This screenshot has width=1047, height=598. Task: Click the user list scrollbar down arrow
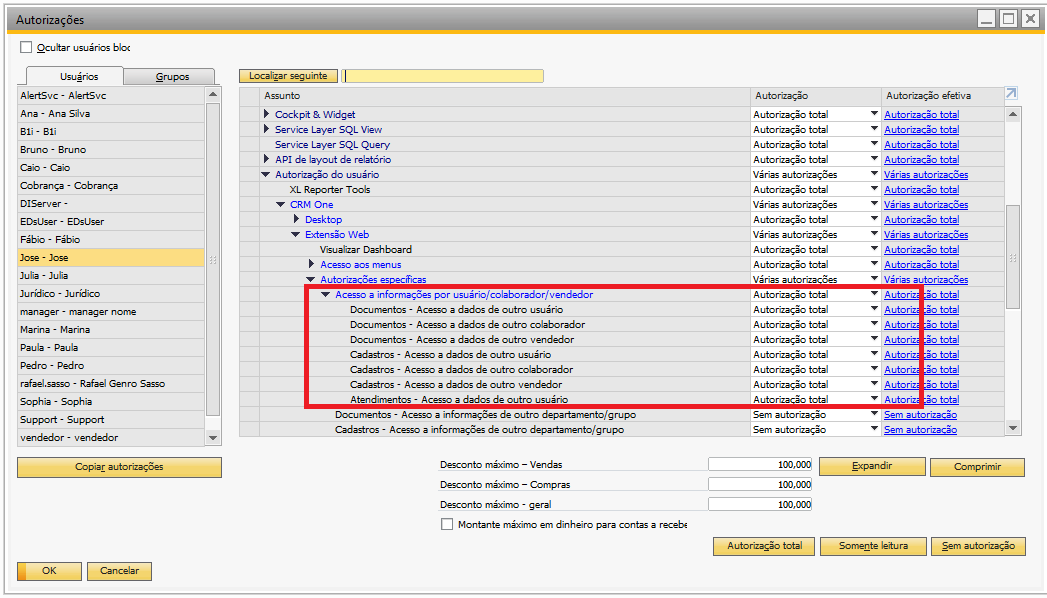click(x=212, y=438)
